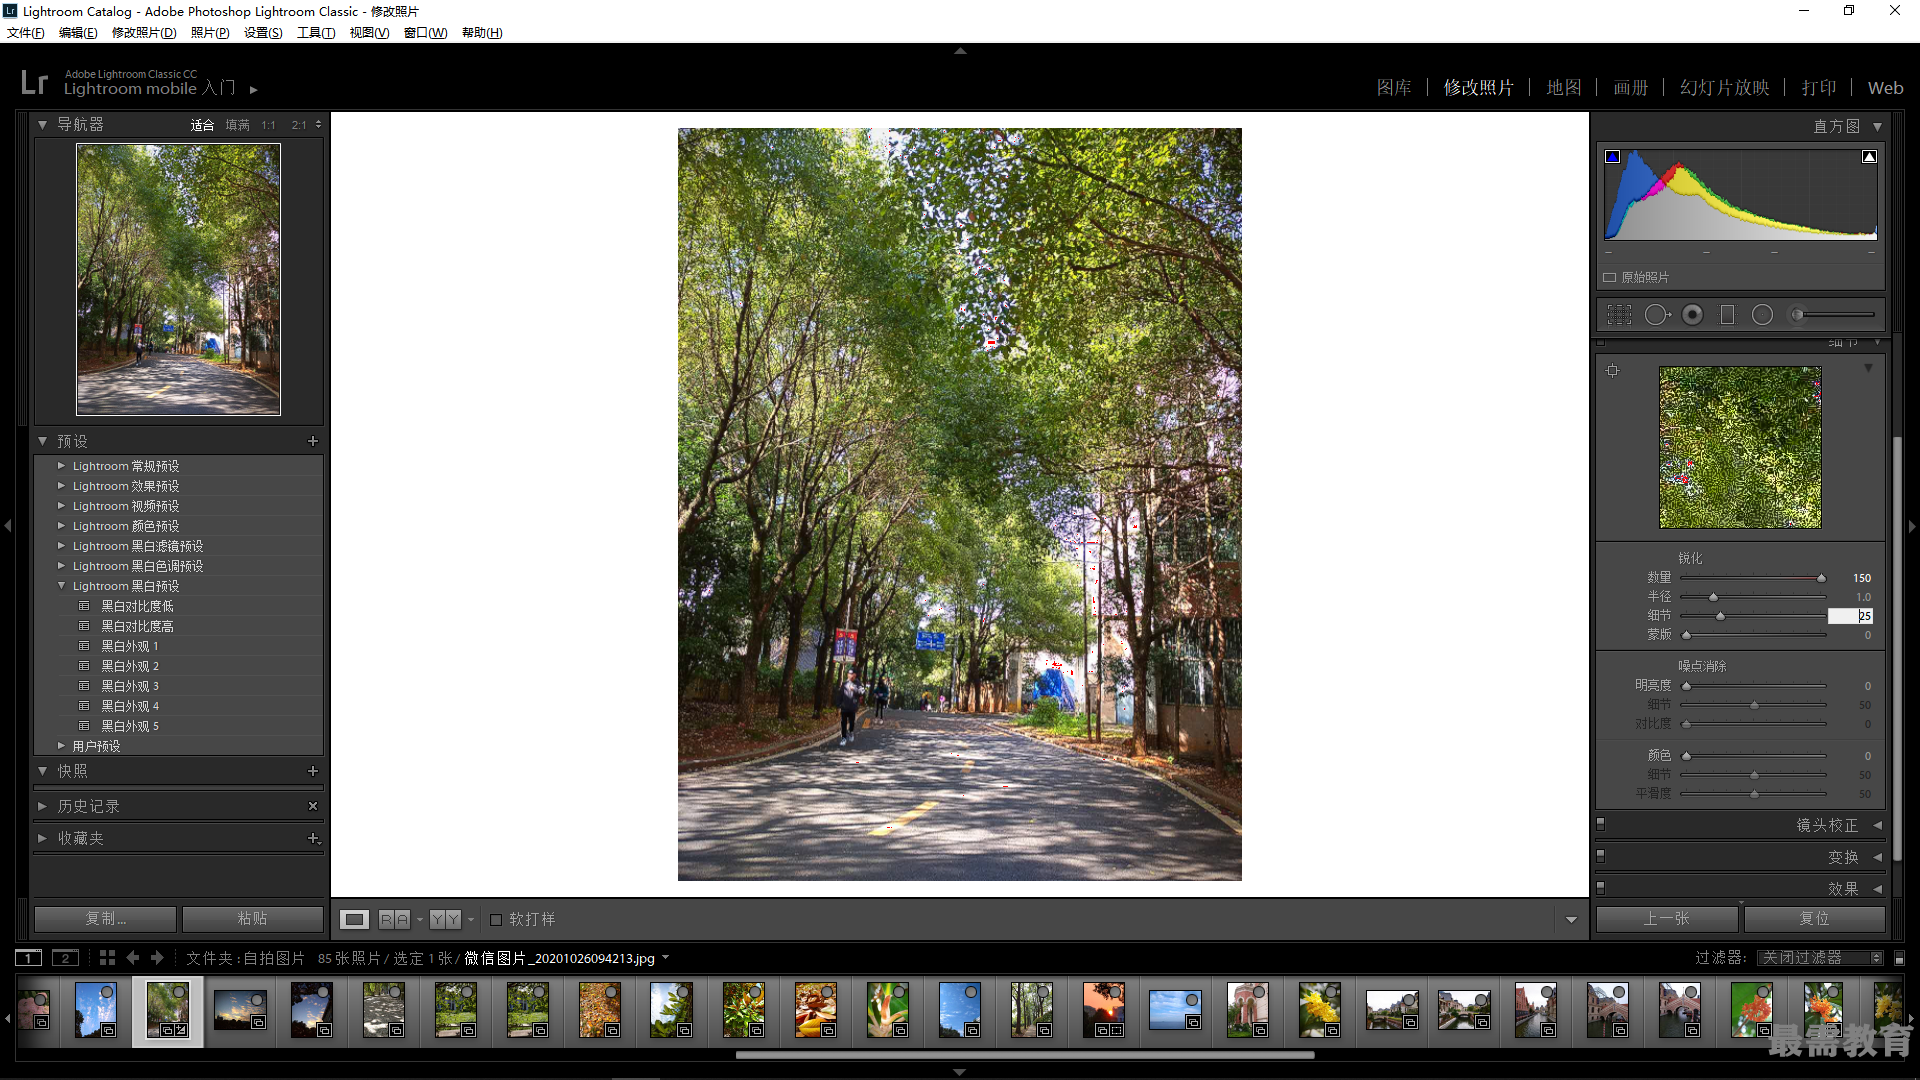Image resolution: width=1920 pixels, height=1080 pixels.
Task: Collapse the detail preview with its triangle
Action: [1868, 369]
